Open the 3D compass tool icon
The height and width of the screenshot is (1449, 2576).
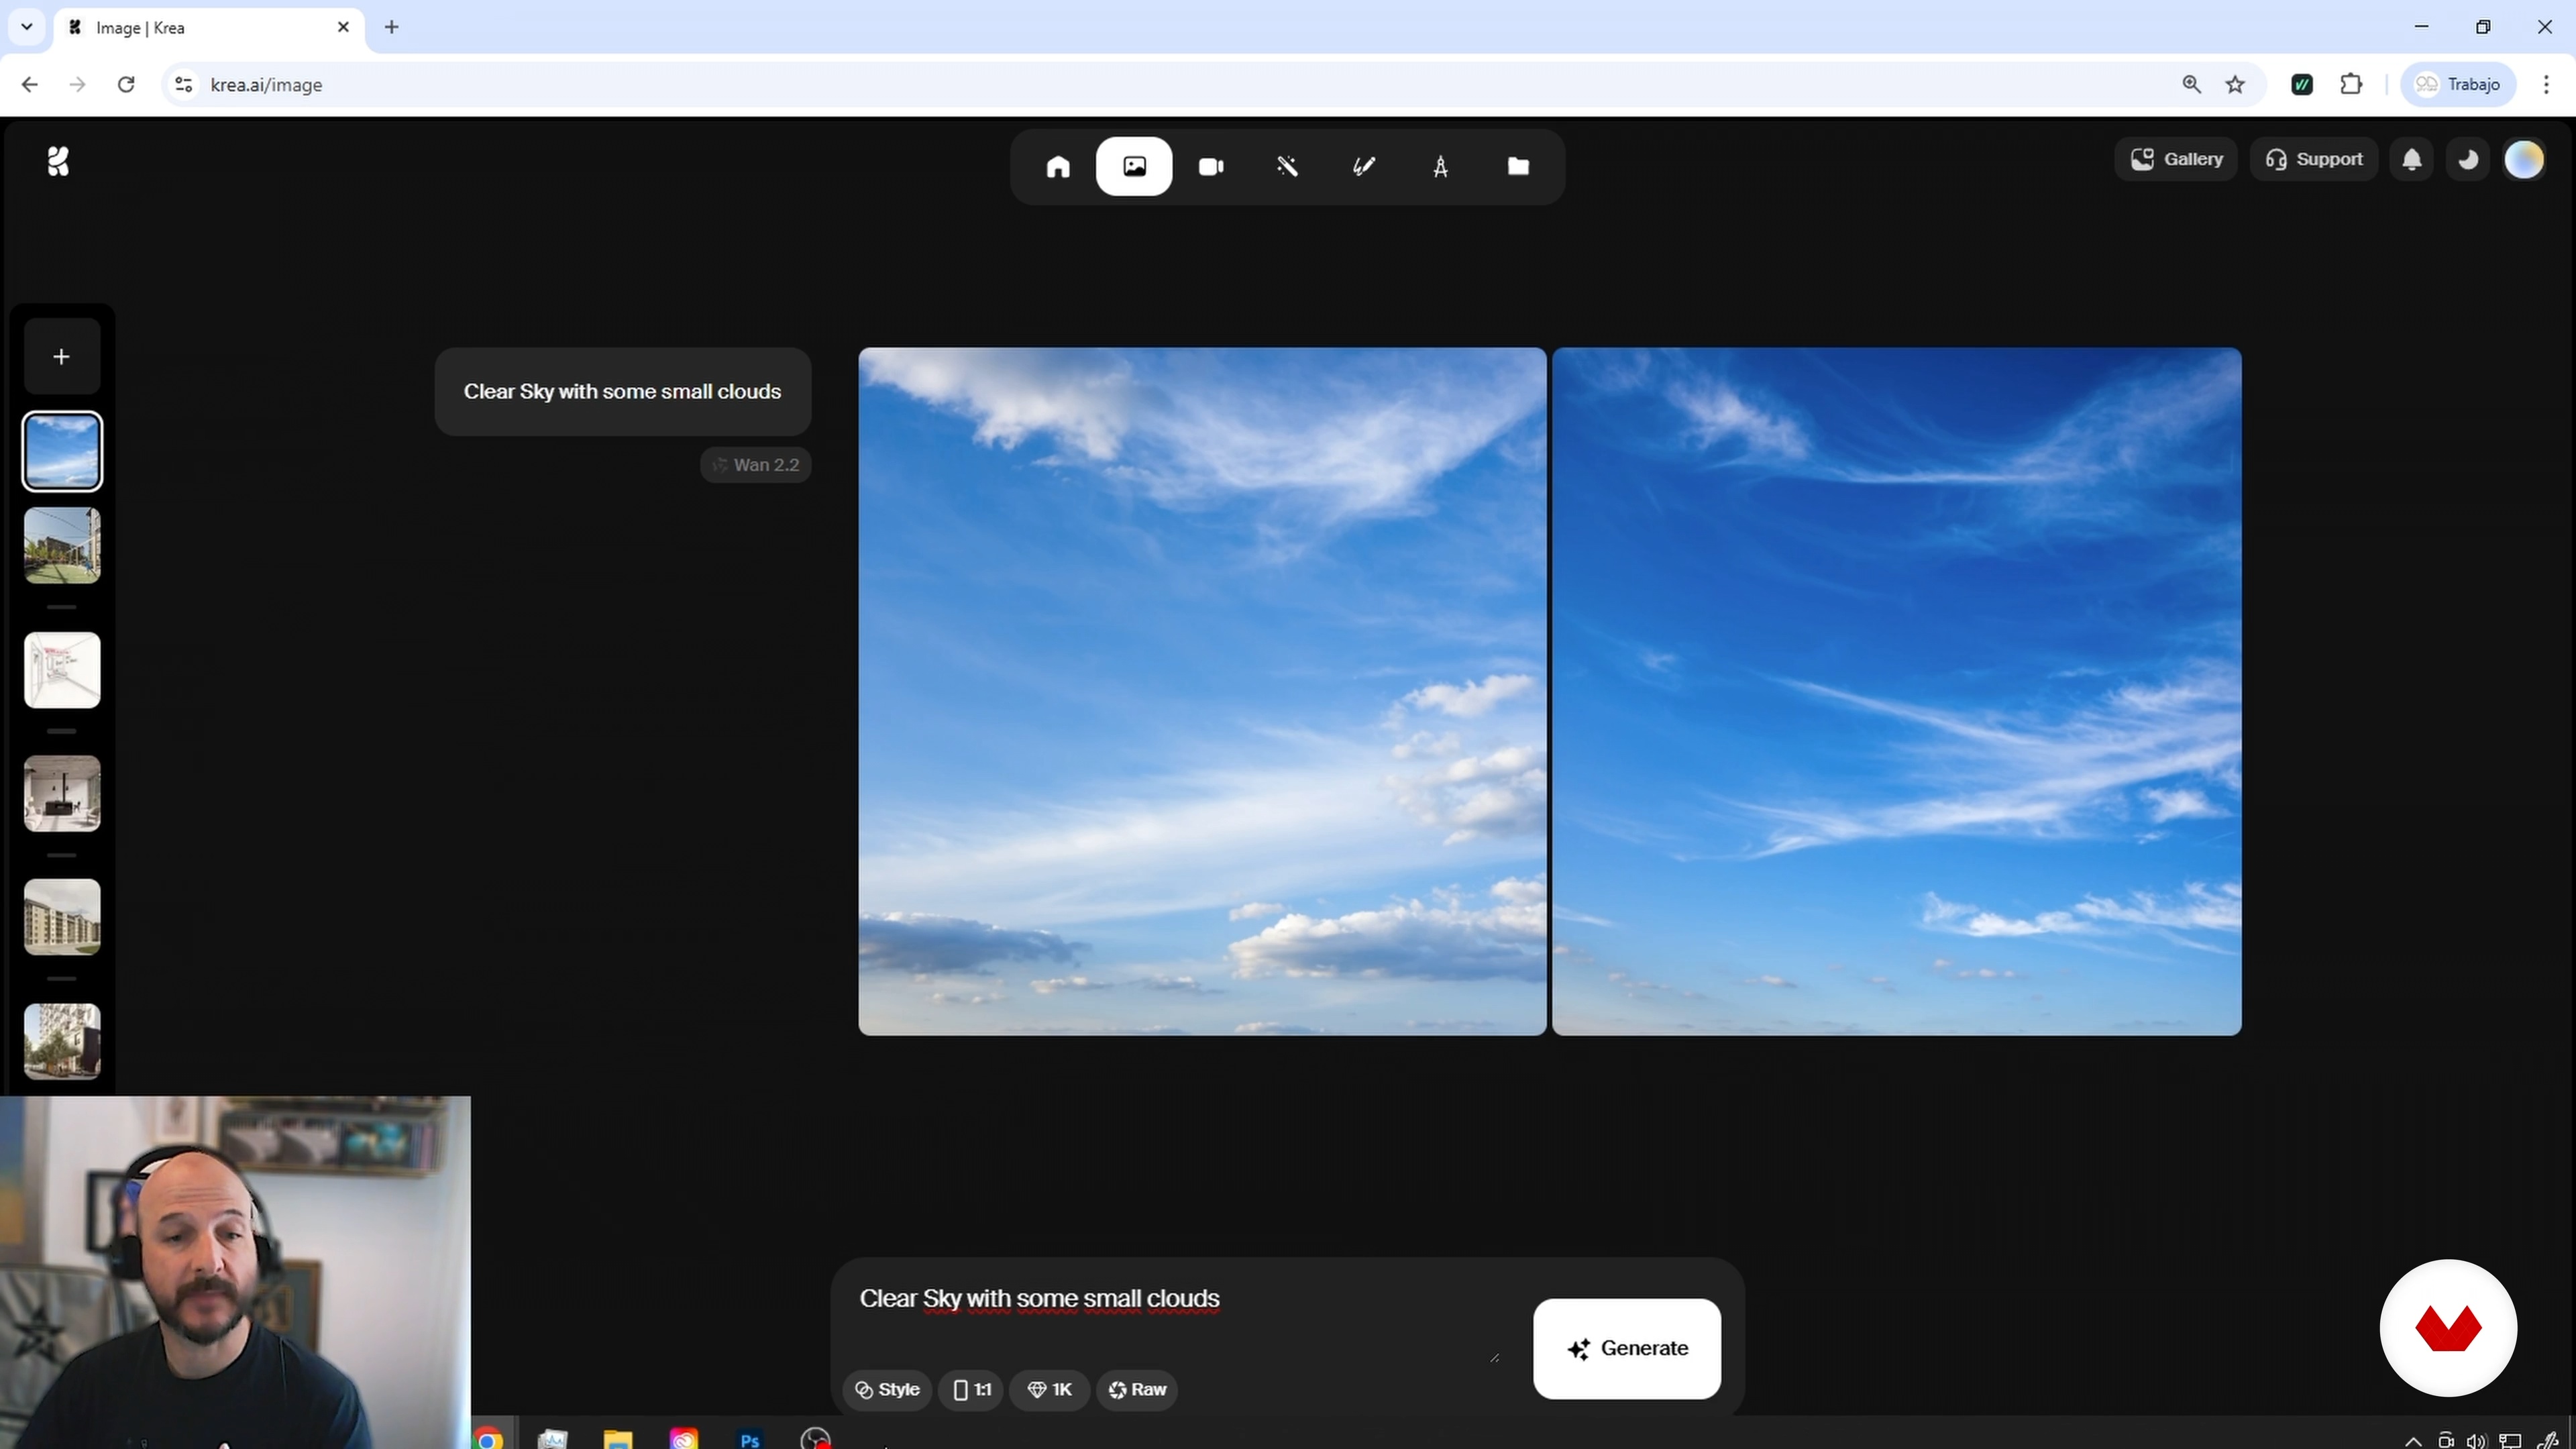point(1440,166)
